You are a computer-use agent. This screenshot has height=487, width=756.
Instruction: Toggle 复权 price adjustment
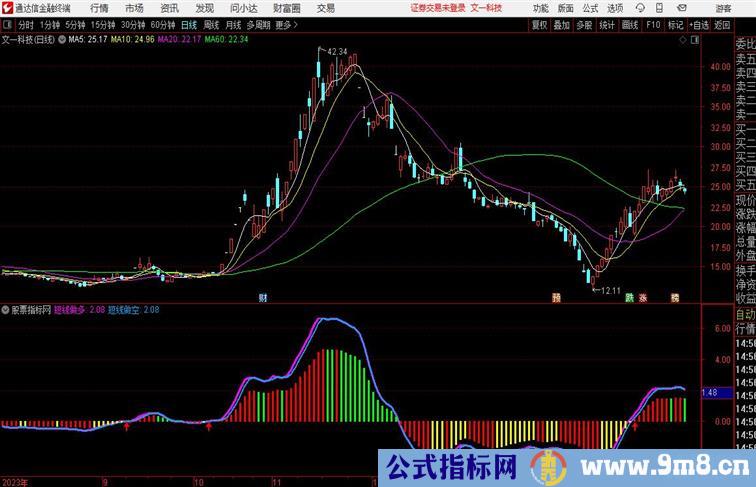tap(539, 25)
